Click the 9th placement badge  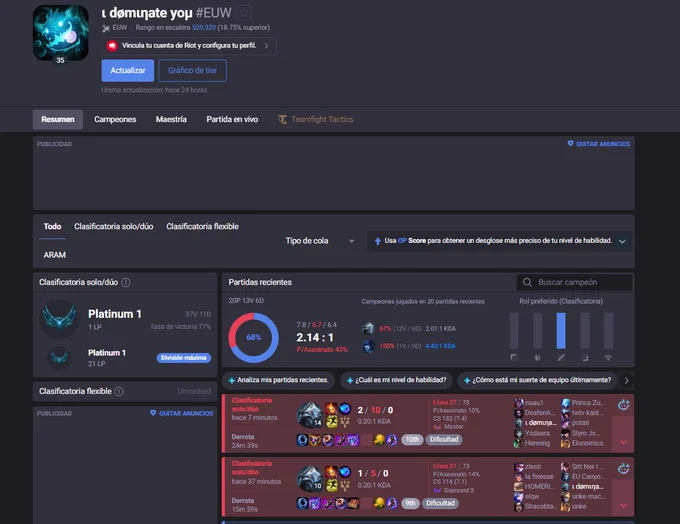[x=410, y=503]
